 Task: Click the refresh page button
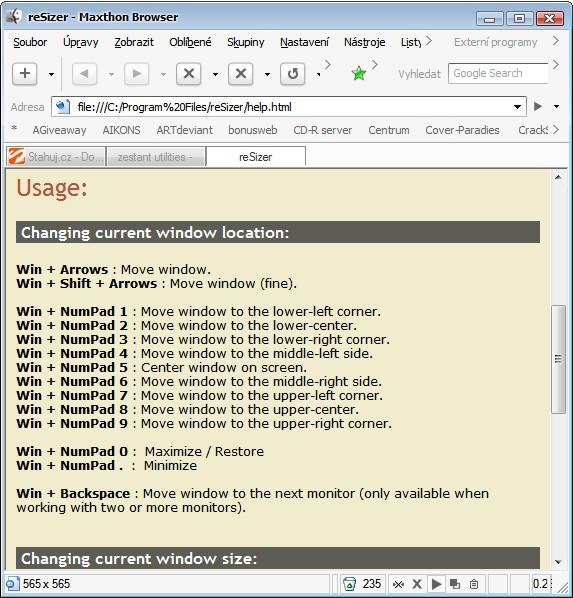pos(293,73)
